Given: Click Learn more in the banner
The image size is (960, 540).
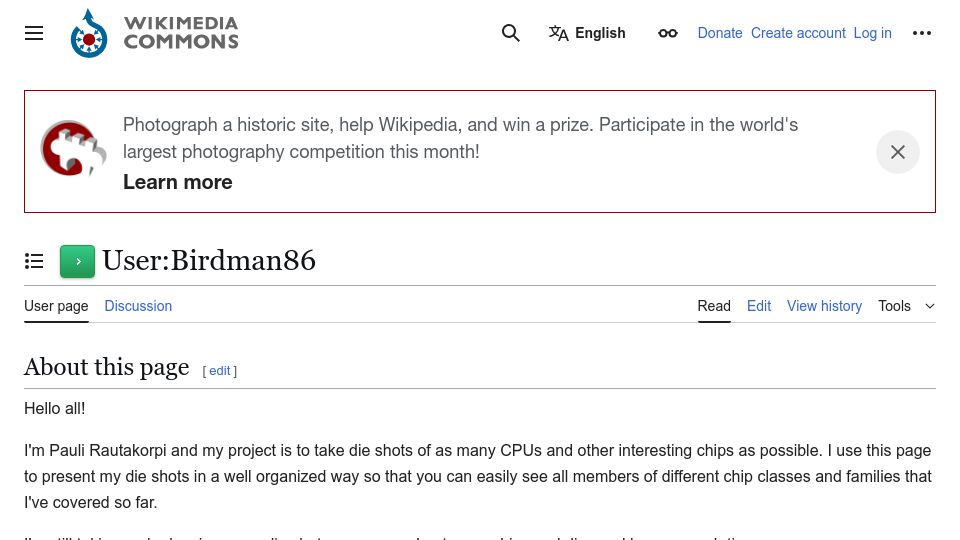Looking at the screenshot, I should [178, 182].
